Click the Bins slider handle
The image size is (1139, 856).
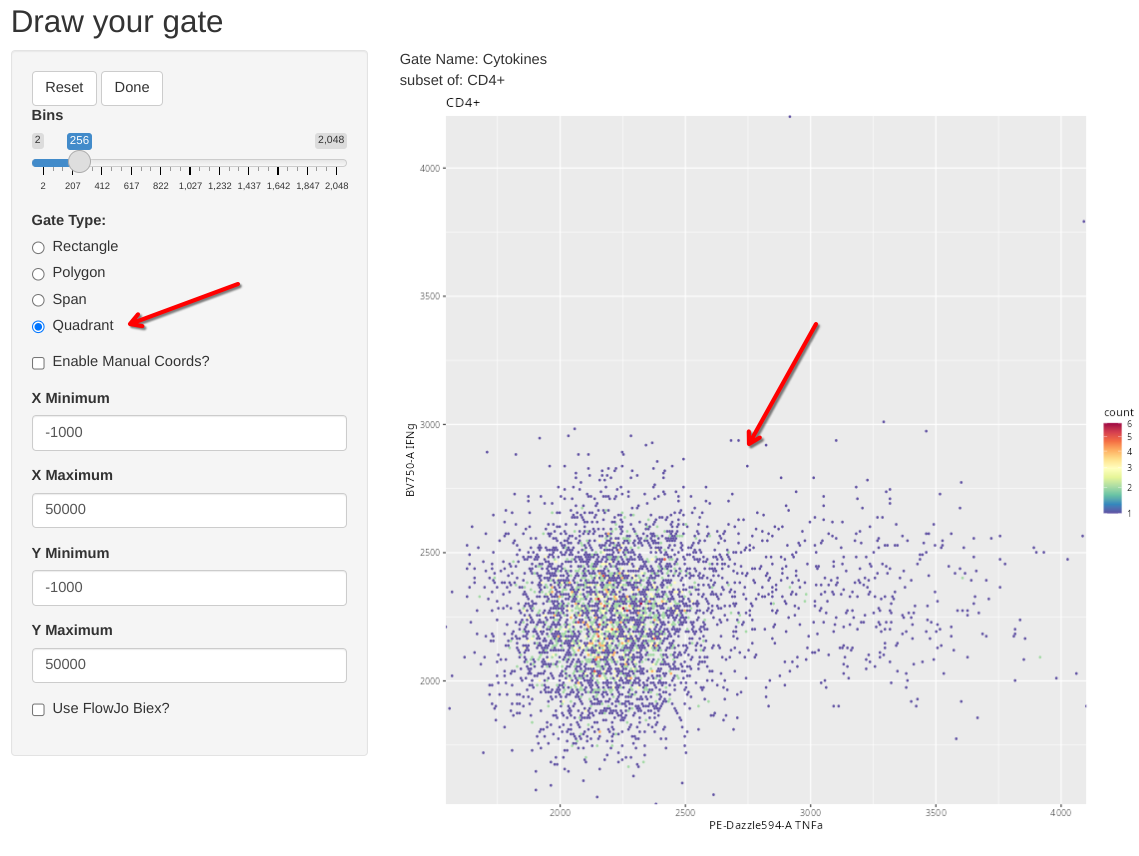[79, 162]
